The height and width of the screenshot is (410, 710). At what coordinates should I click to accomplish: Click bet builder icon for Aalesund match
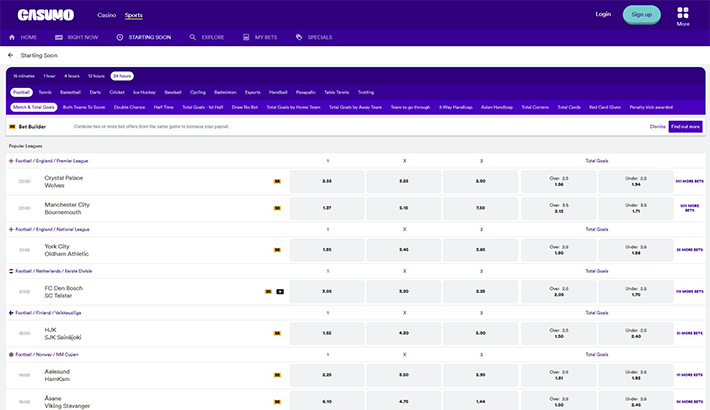277,375
